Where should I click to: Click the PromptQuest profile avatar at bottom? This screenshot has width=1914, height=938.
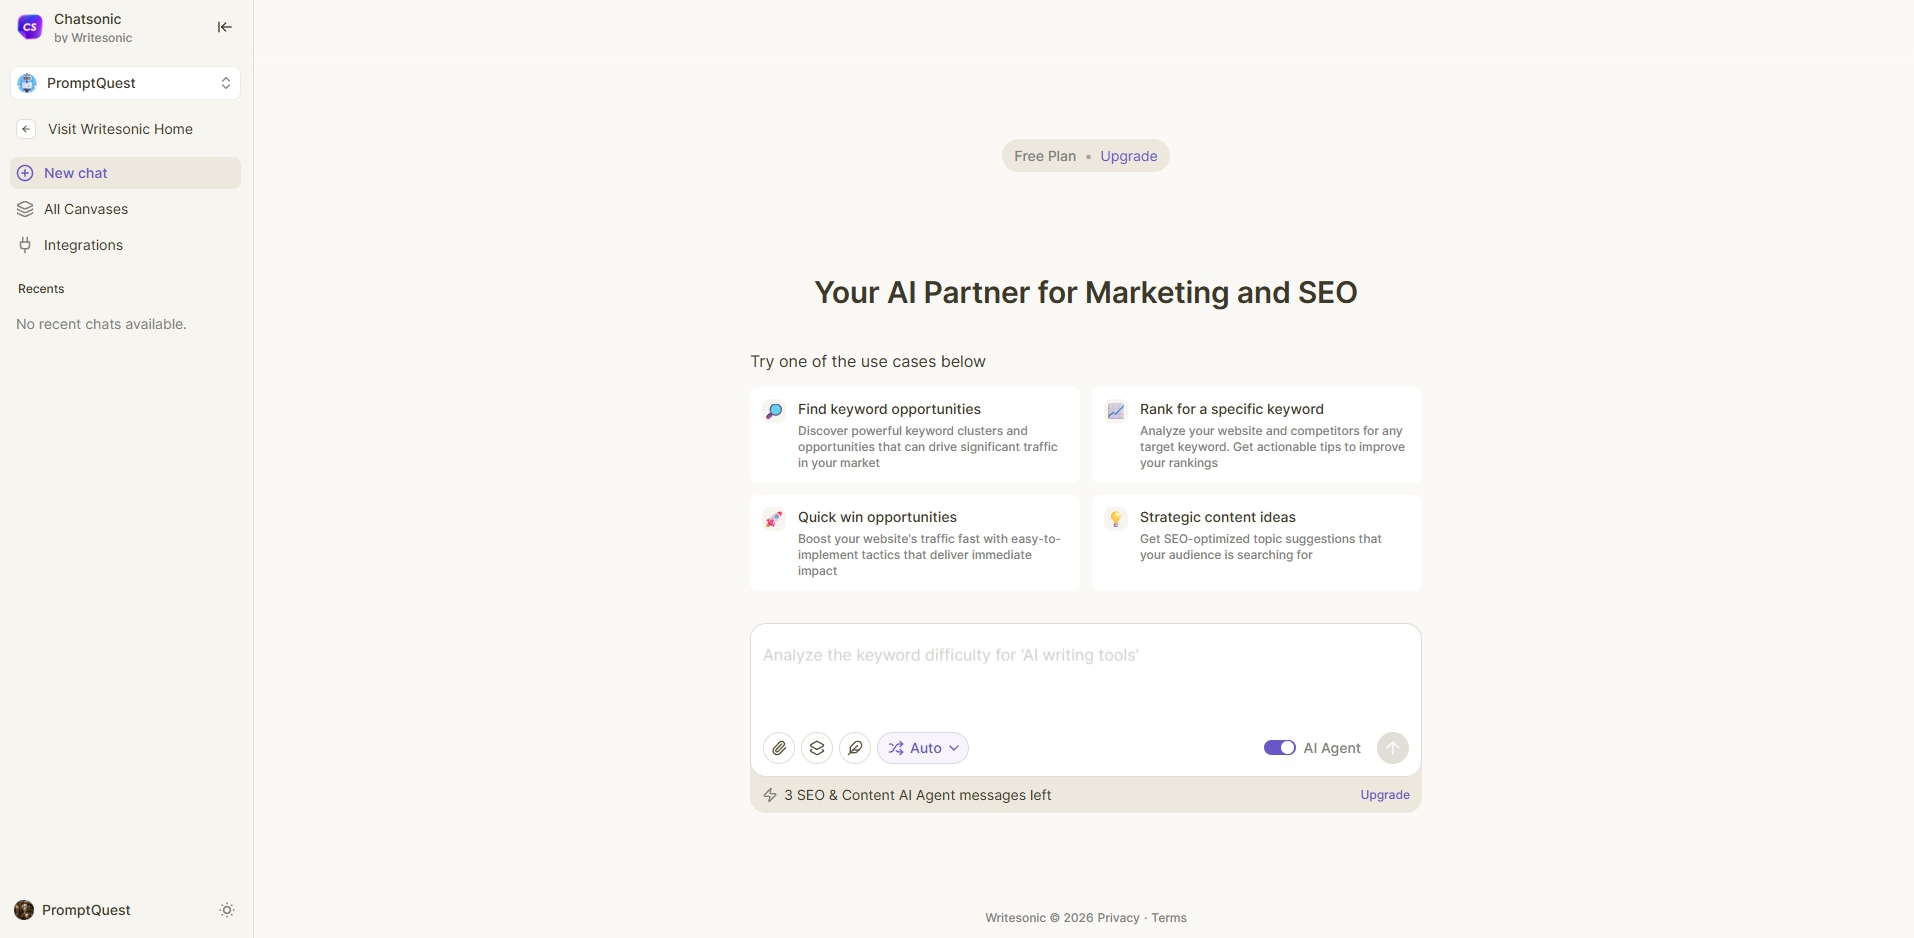click(24, 910)
